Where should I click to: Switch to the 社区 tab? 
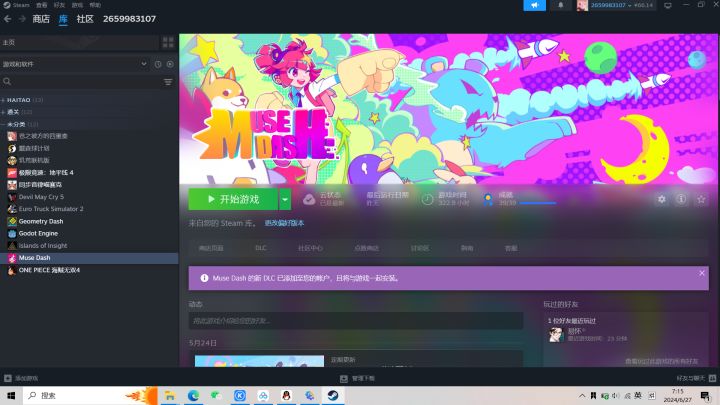pos(85,19)
